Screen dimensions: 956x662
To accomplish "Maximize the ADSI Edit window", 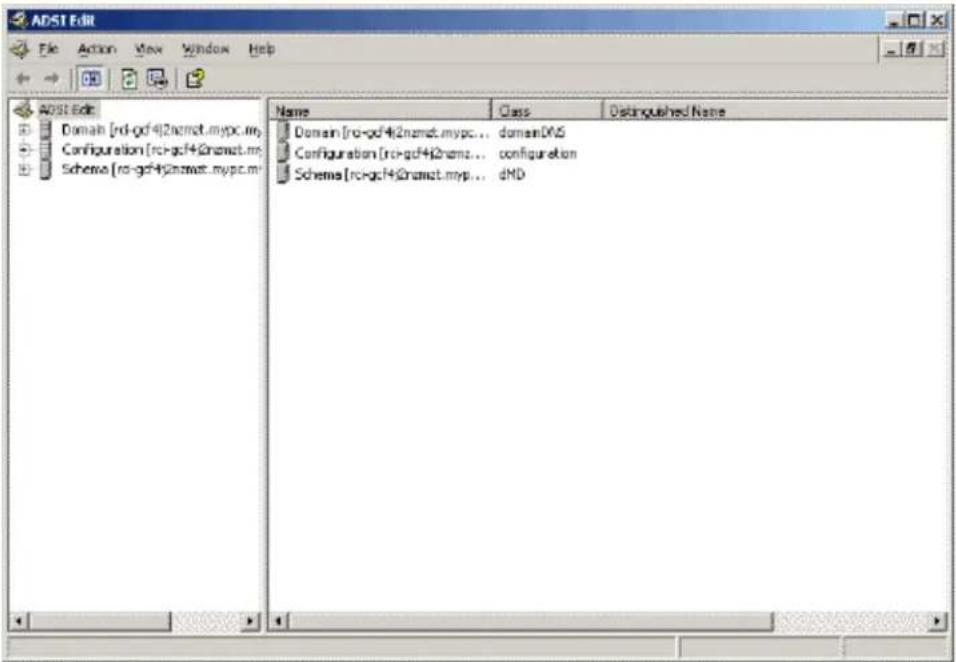I will click(915, 21).
